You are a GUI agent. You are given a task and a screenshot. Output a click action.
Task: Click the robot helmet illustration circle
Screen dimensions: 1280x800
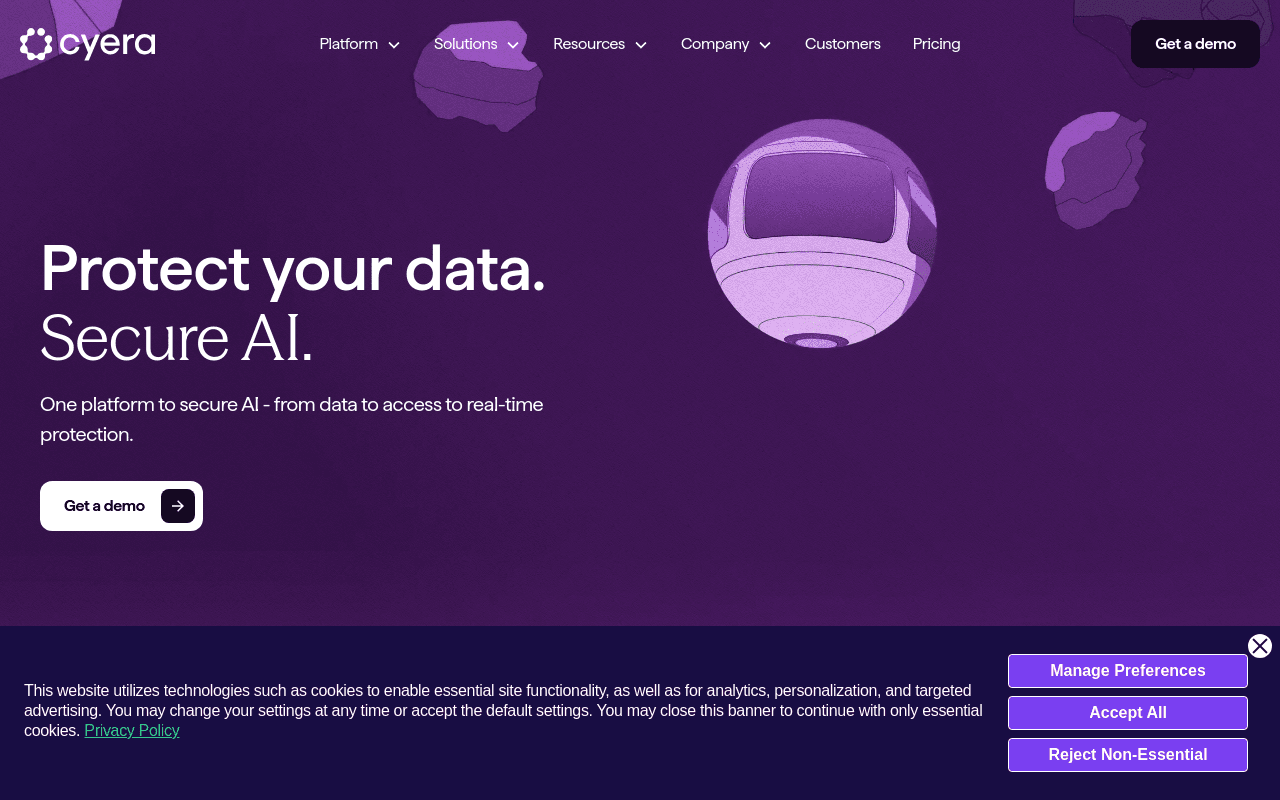[x=822, y=234]
